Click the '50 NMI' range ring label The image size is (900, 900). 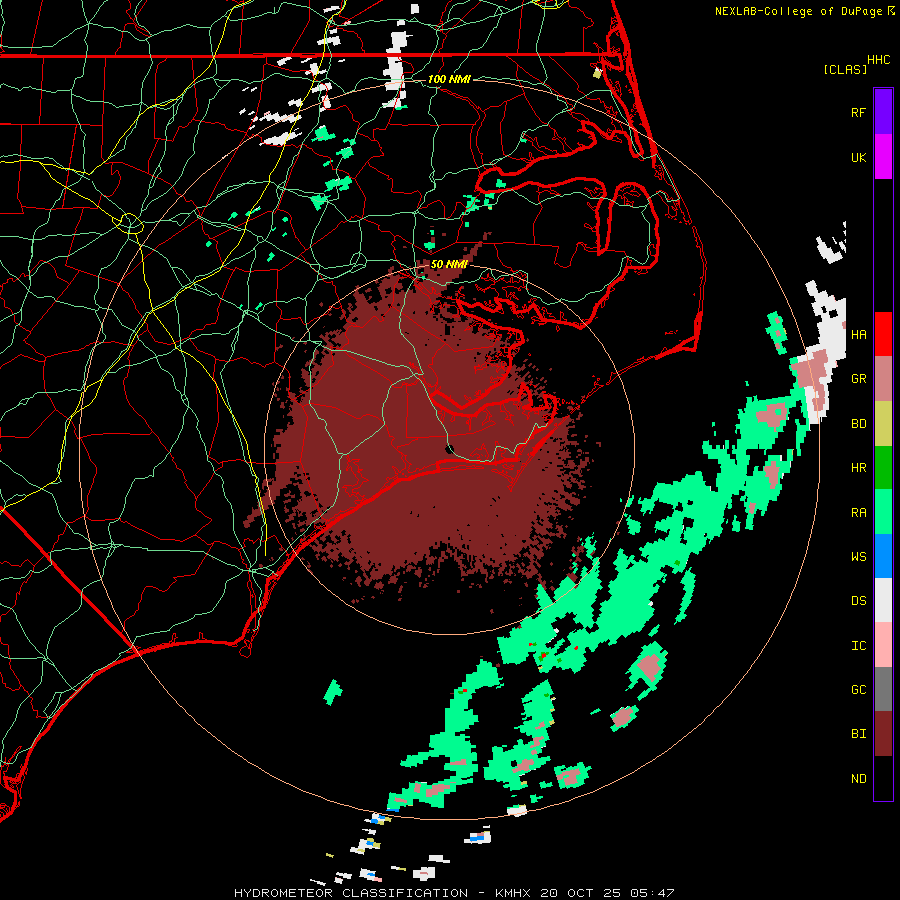[449, 264]
